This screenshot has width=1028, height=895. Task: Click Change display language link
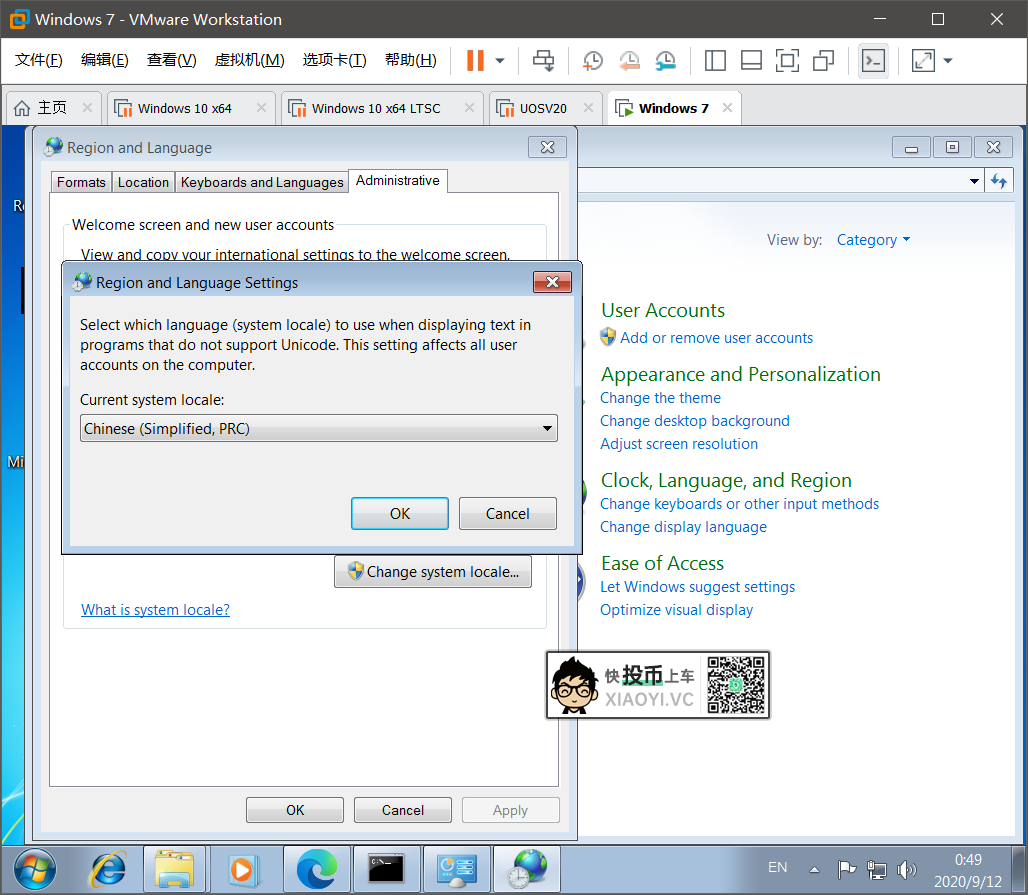pos(683,527)
